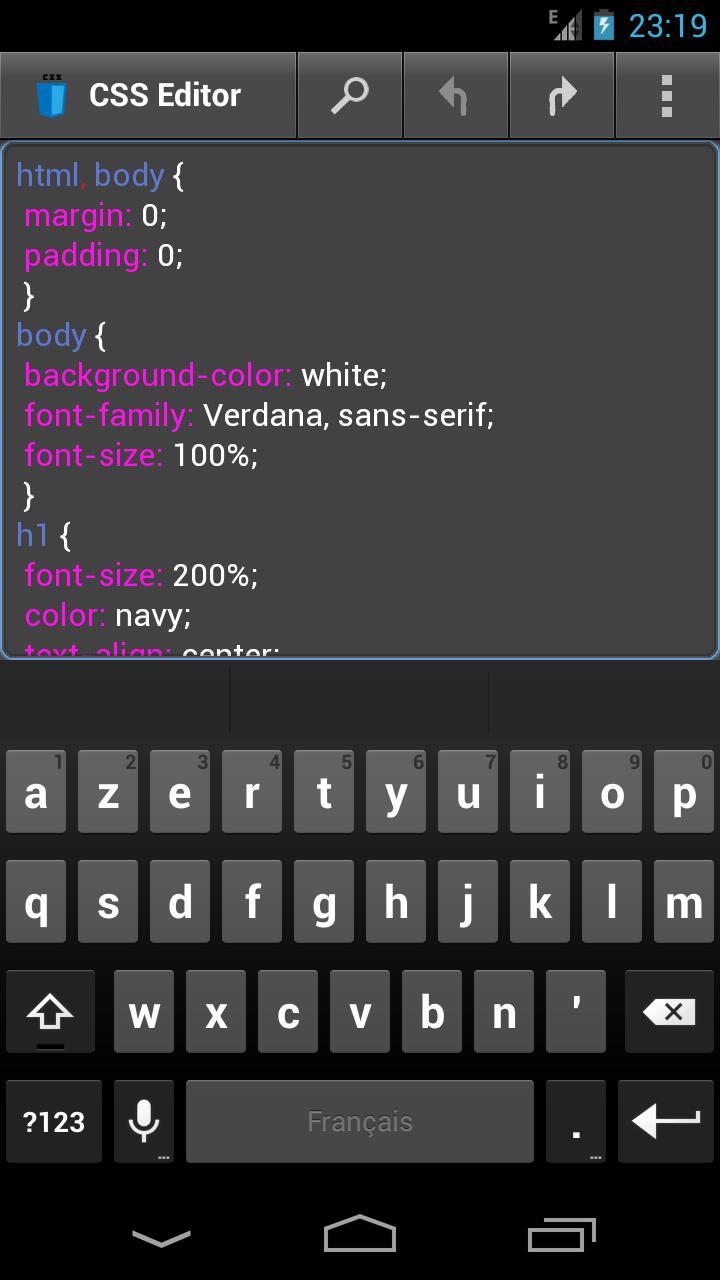Tap the CSS Editor app logo
This screenshot has height=1280, width=720.
[x=52, y=94]
